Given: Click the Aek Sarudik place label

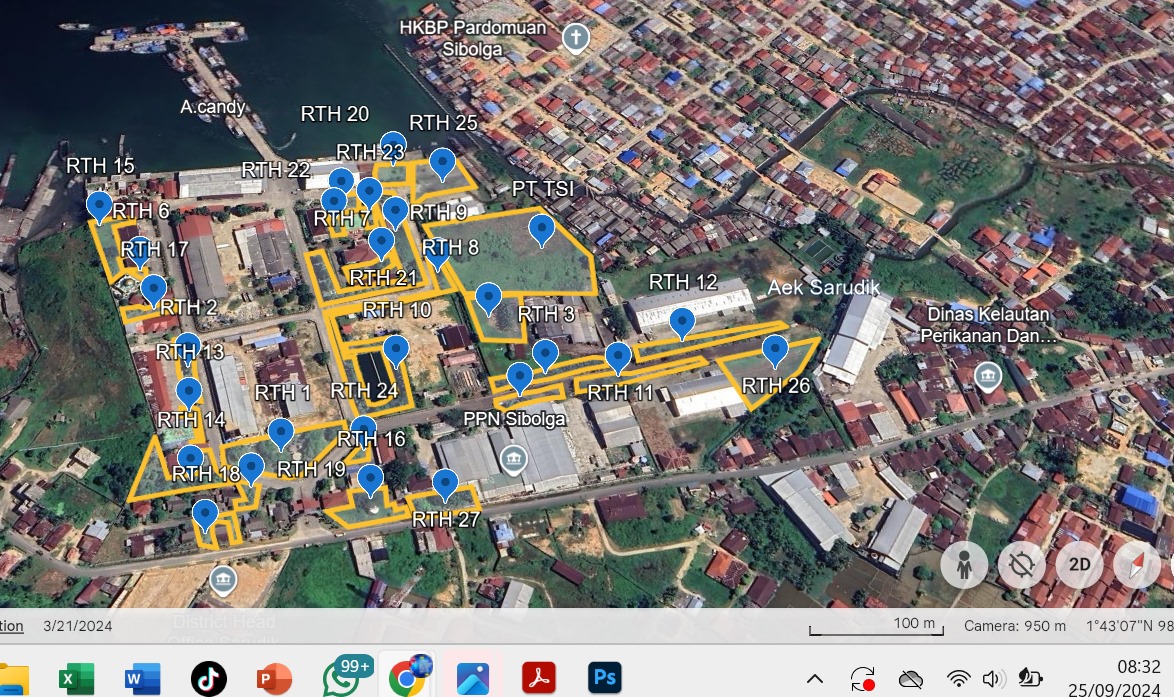Looking at the screenshot, I should point(824,287).
